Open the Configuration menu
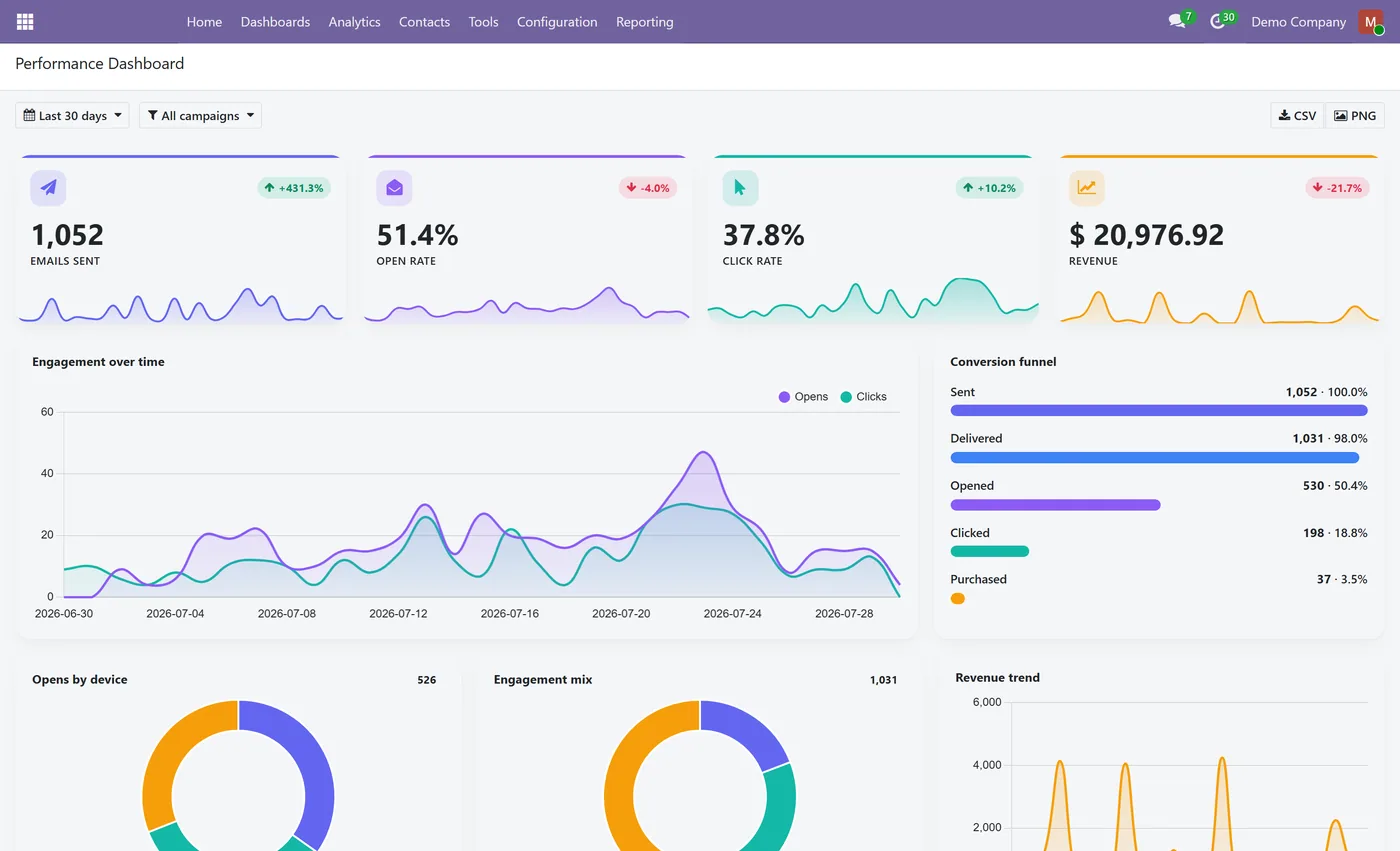The width and height of the screenshot is (1400, 851). (557, 22)
